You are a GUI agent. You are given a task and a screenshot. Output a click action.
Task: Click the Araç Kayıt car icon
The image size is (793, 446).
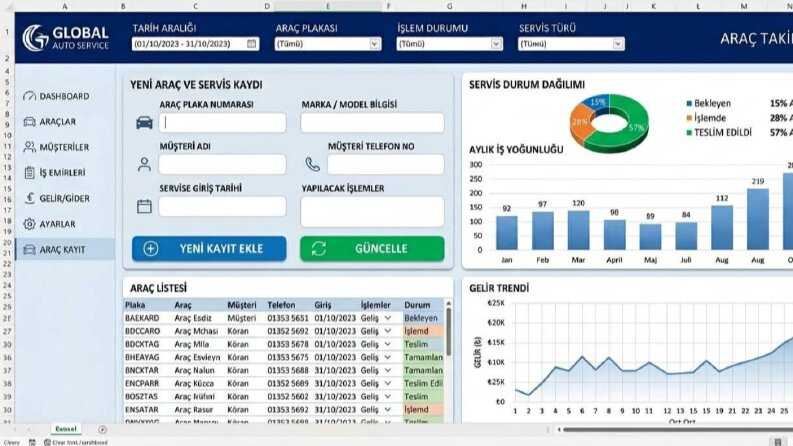click(x=29, y=249)
